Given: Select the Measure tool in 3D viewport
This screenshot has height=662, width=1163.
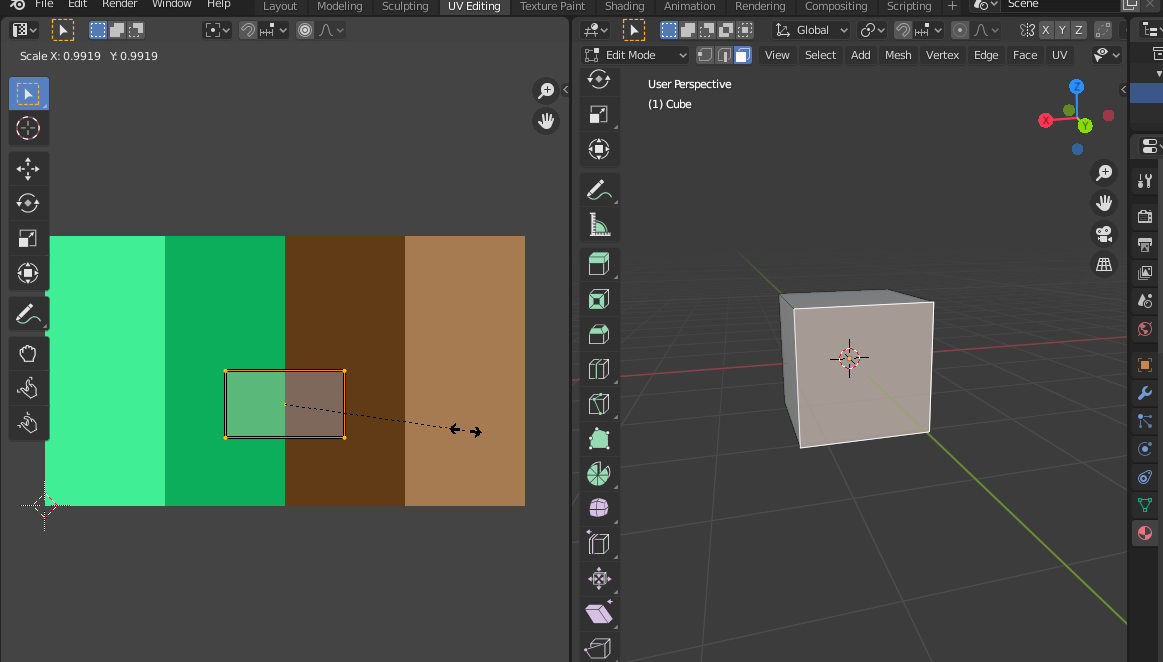Looking at the screenshot, I should [598, 226].
